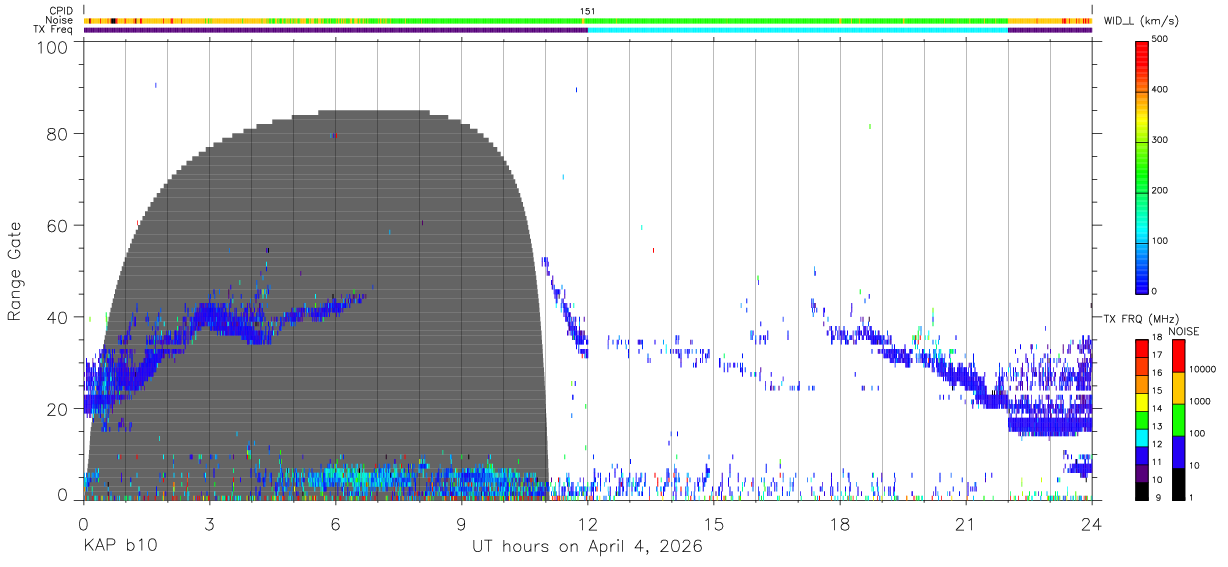Click the cyan swatch in TX FRQ legend
1228x567 pixels.
click(x=1142, y=437)
